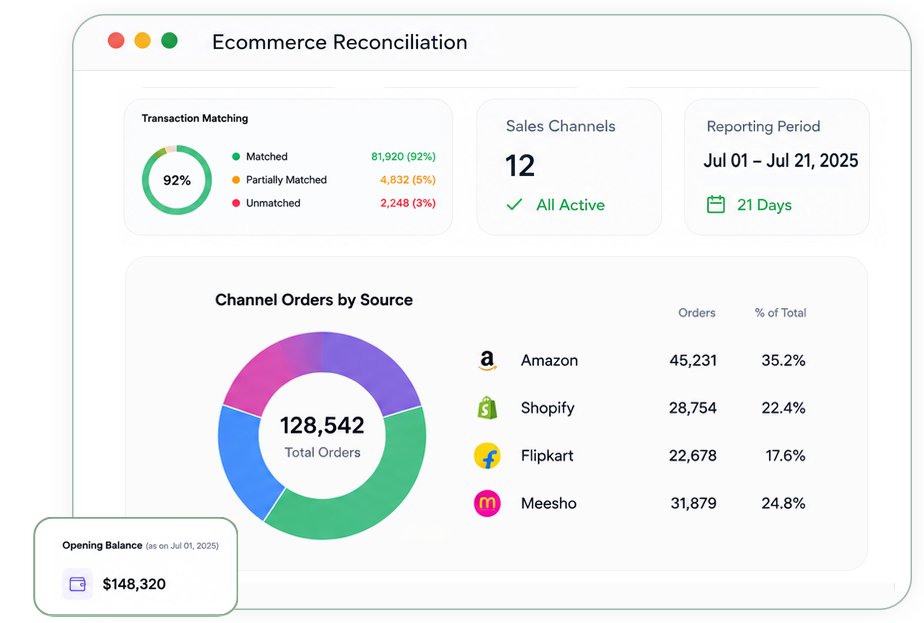Click Flipkart's 22,678 orders value

pyautogui.click(x=693, y=456)
